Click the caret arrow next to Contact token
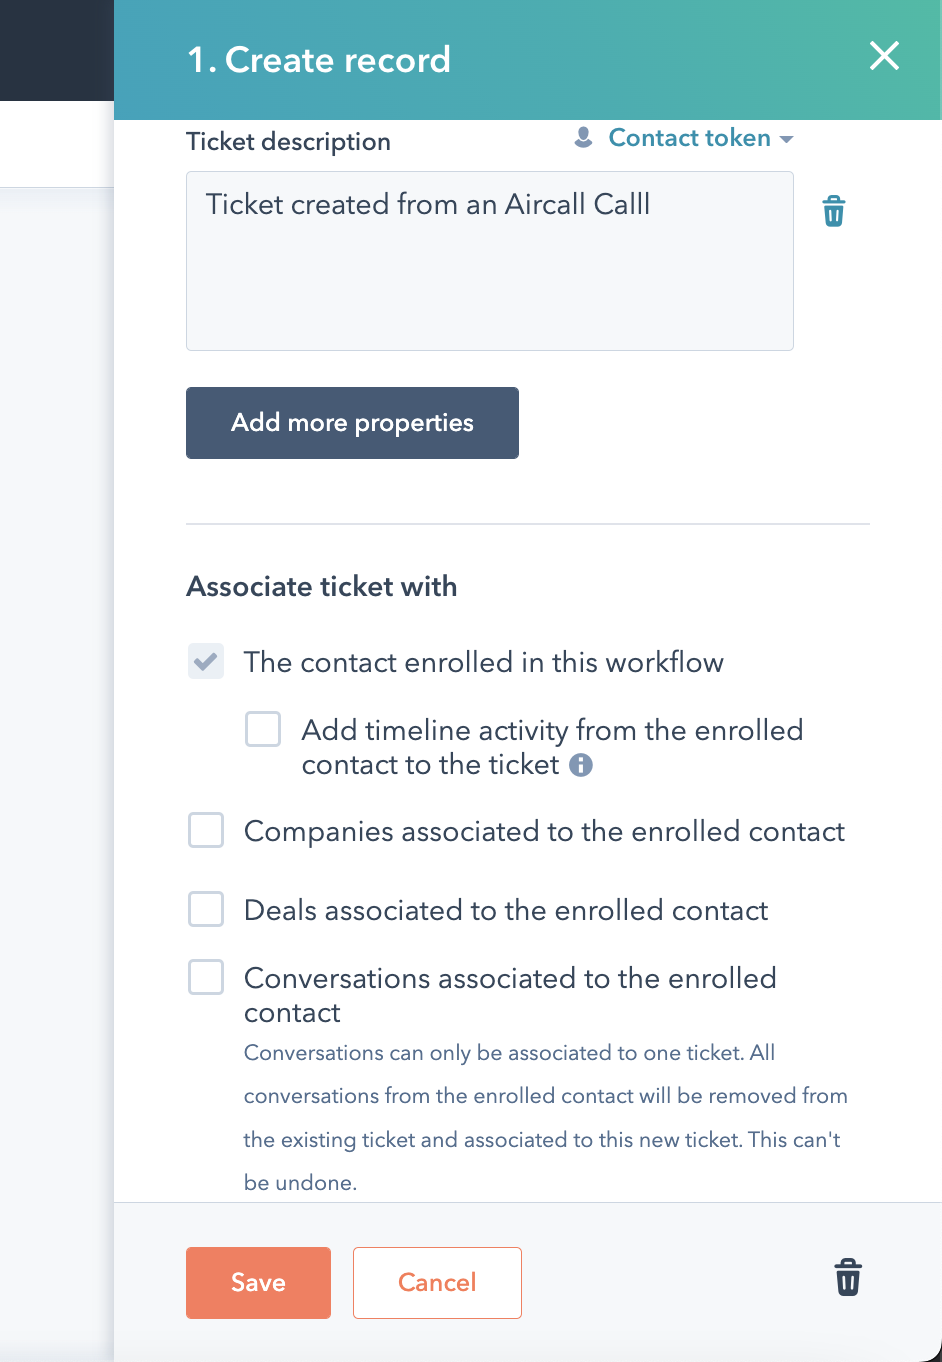This screenshot has width=942, height=1362. (x=786, y=139)
